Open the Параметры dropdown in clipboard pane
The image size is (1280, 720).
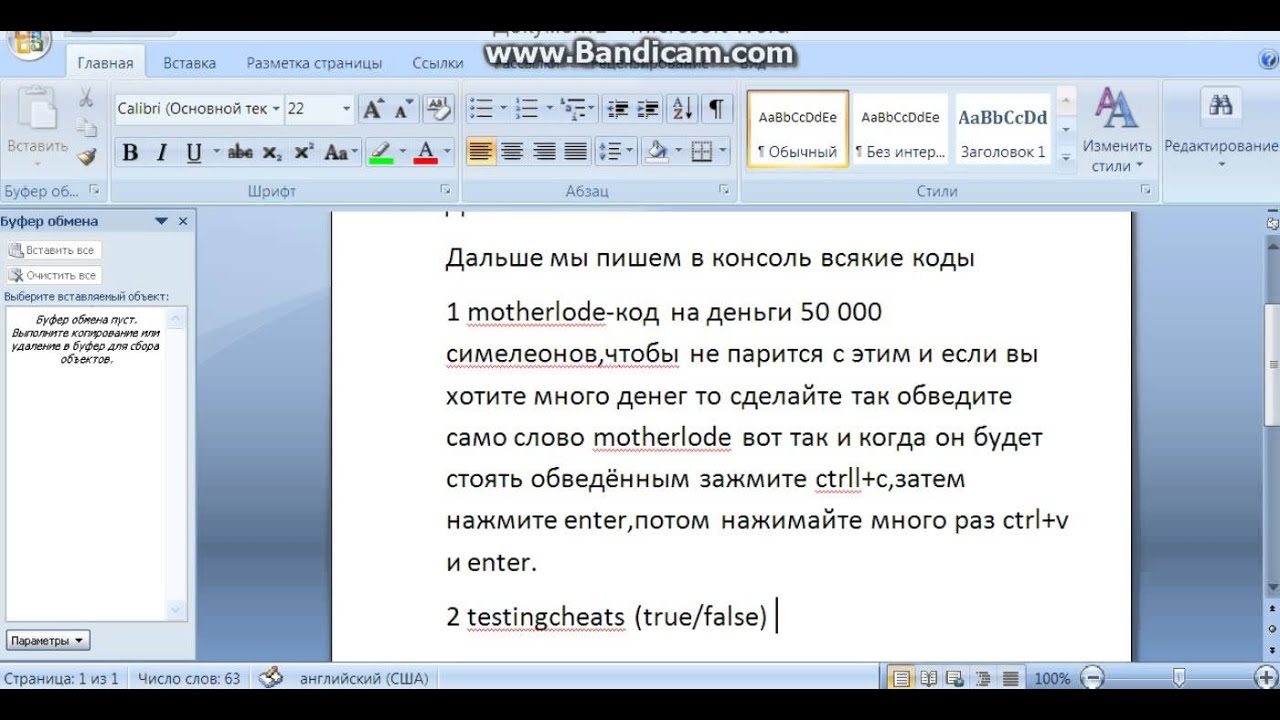49,641
